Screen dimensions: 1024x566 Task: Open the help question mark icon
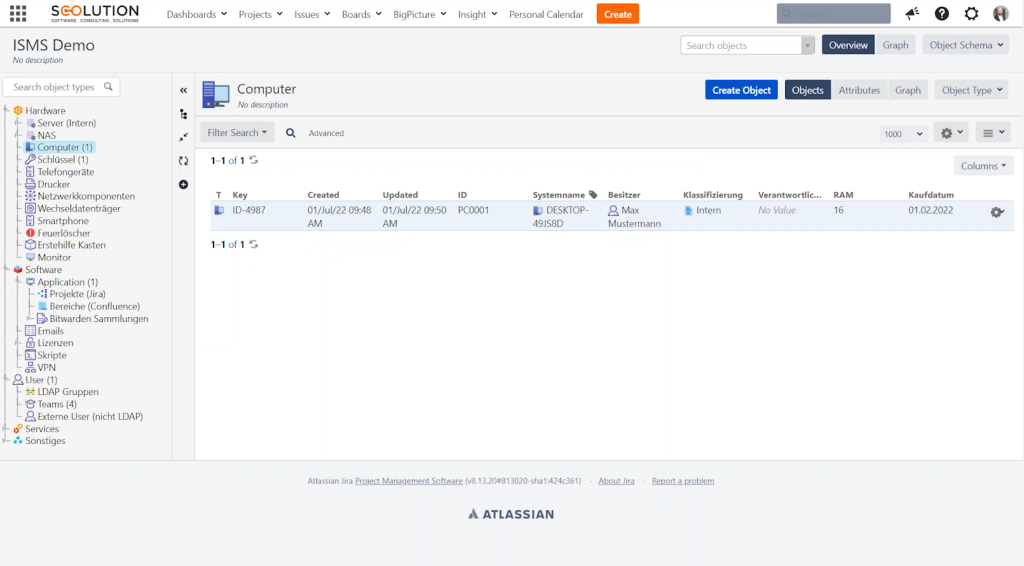click(942, 14)
